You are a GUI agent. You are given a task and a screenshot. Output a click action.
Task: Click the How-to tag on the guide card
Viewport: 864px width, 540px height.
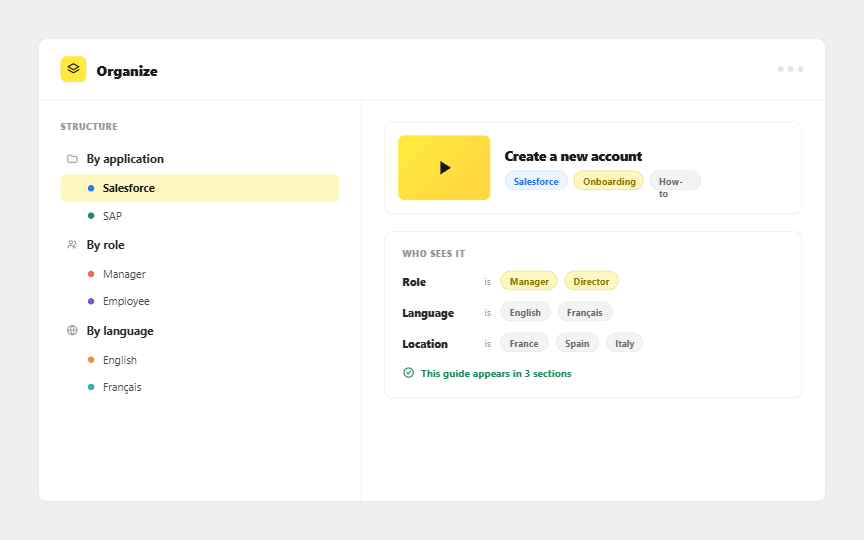(x=675, y=181)
